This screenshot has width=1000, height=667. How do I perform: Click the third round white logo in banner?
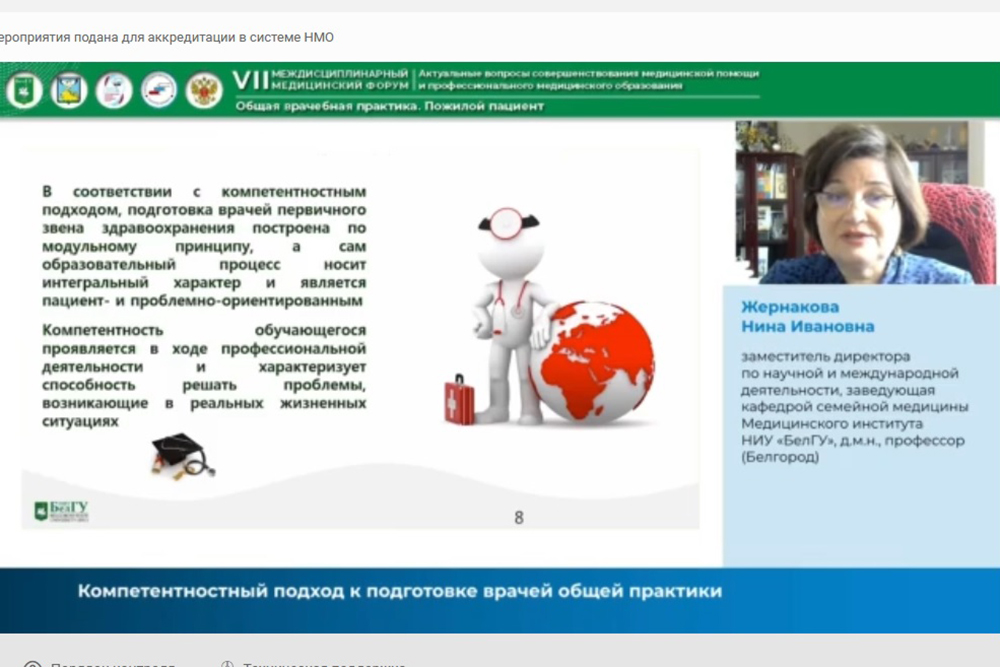[114, 90]
